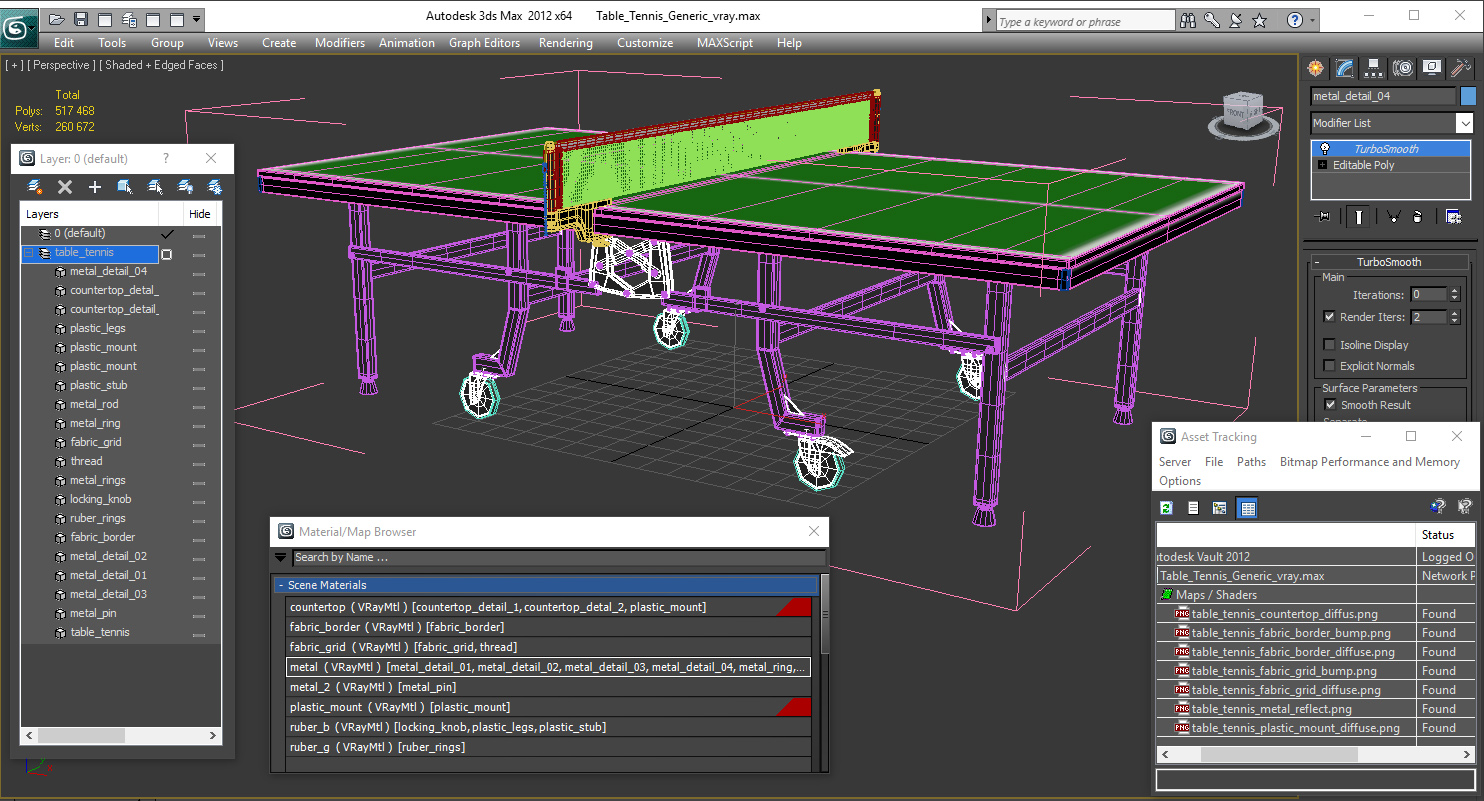Switch to the Hierarchy panel icon
Viewport: 1484px width, 801px height.
[1374, 68]
